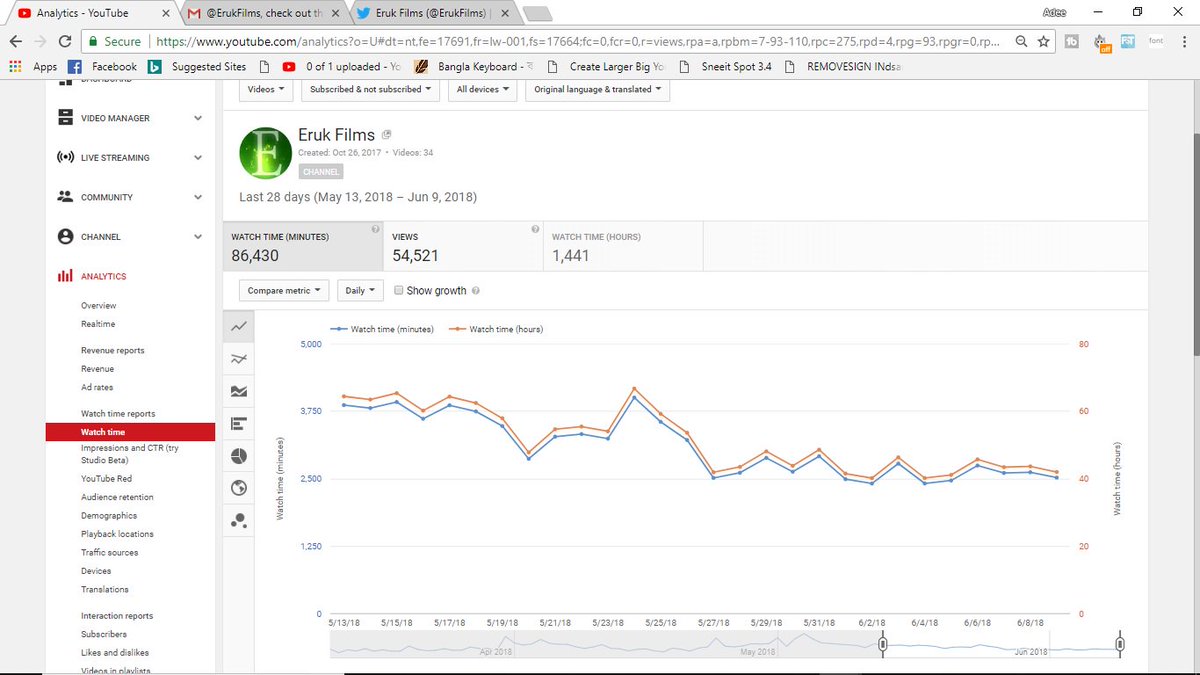
Task: Expand the Live Streaming section chevron
Action: pyautogui.click(x=198, y=158)
